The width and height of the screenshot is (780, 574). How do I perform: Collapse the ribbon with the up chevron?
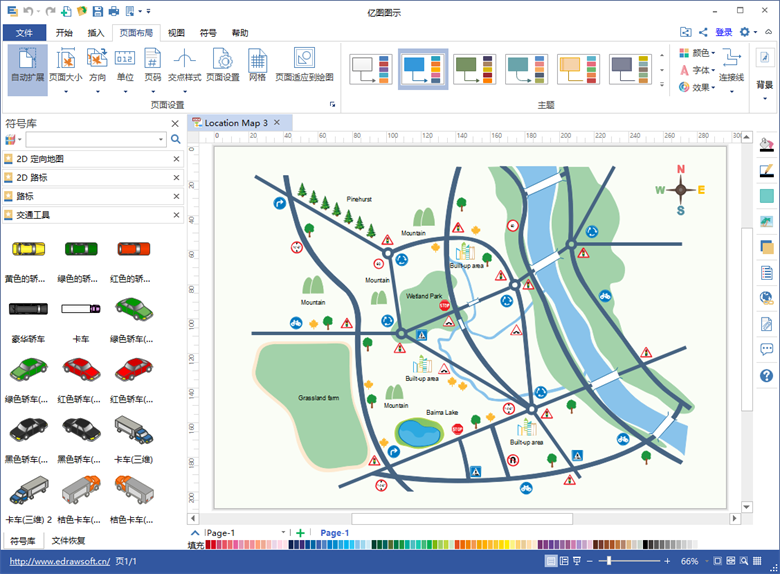768,32
